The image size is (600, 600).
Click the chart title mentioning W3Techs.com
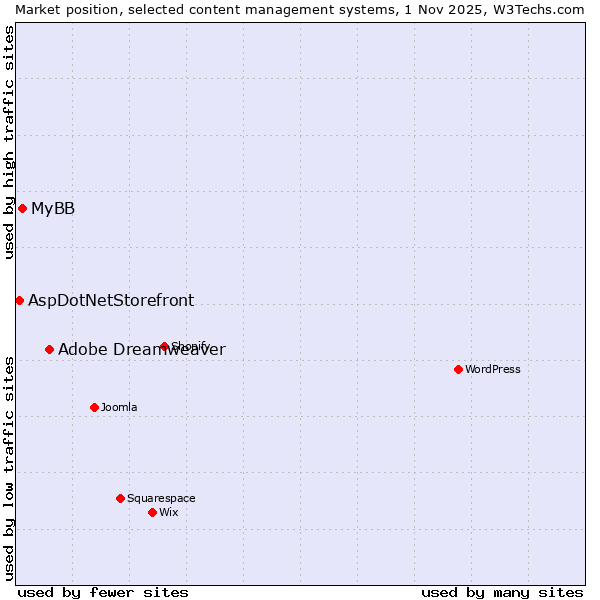(x=300, y=9)
